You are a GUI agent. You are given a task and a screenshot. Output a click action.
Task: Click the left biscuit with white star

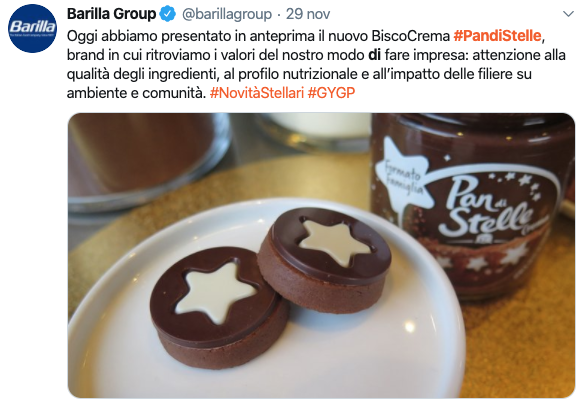tap(219, 307)
